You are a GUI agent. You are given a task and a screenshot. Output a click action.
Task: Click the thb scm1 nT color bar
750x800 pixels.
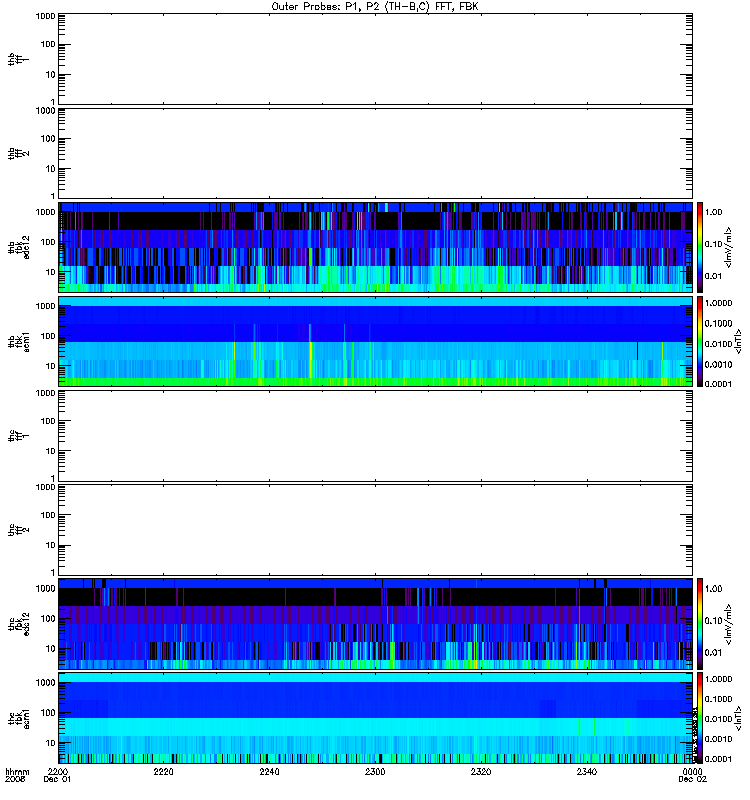coord(700,341)
